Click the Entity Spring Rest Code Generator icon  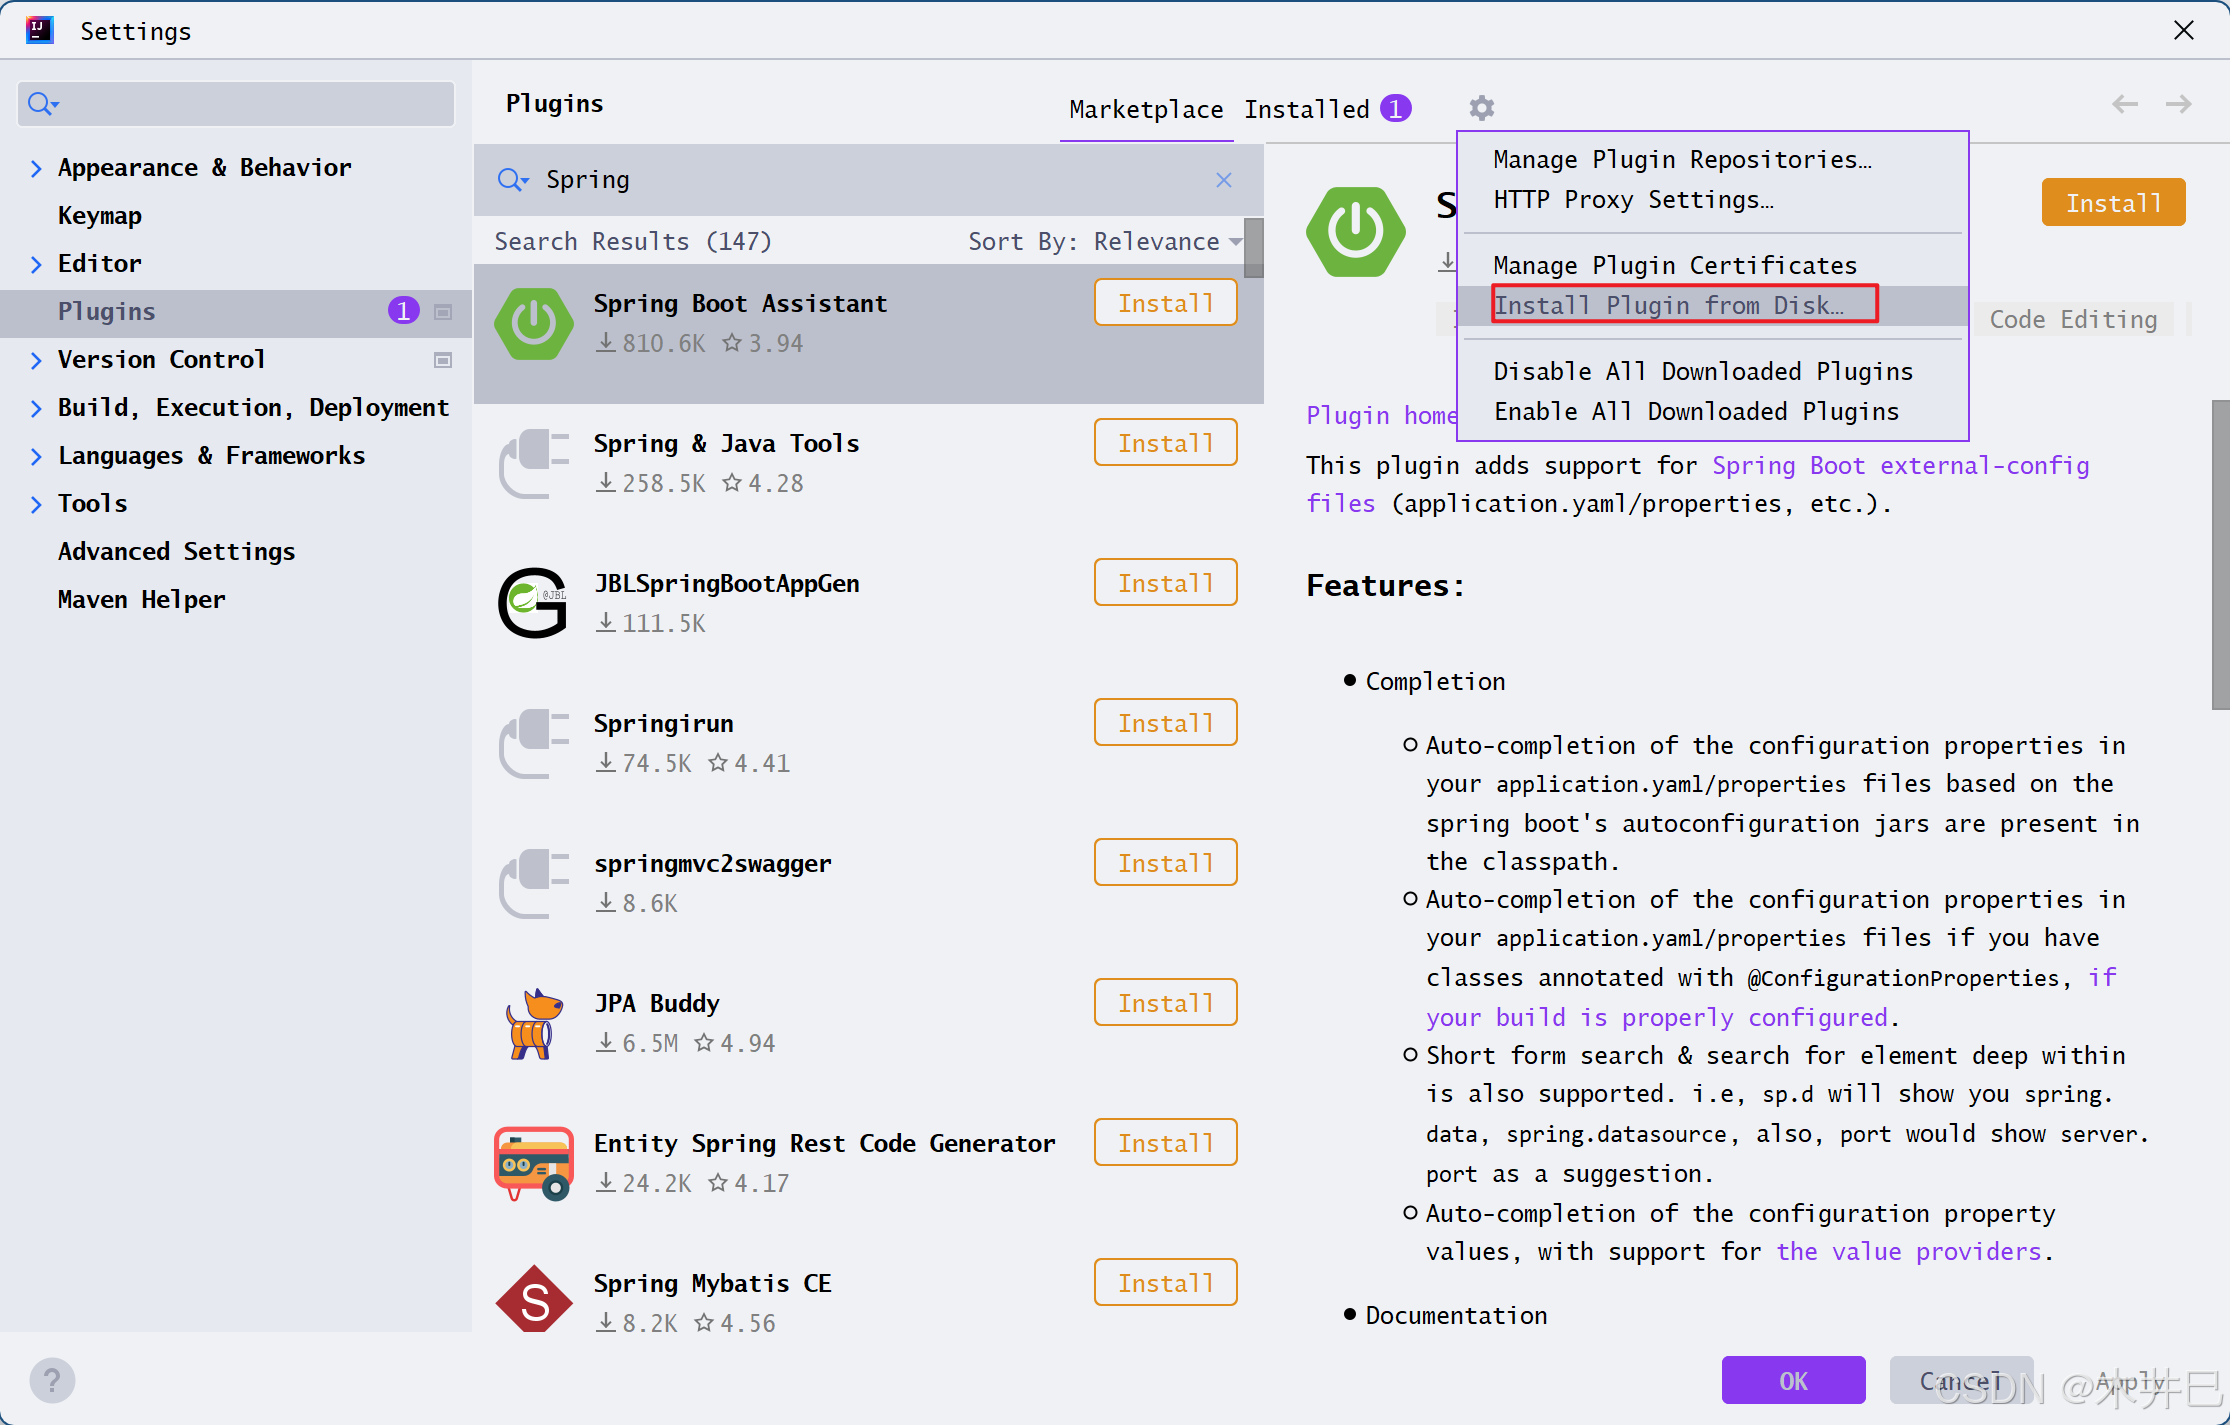pyautogui.click(x=534, y=1163)
